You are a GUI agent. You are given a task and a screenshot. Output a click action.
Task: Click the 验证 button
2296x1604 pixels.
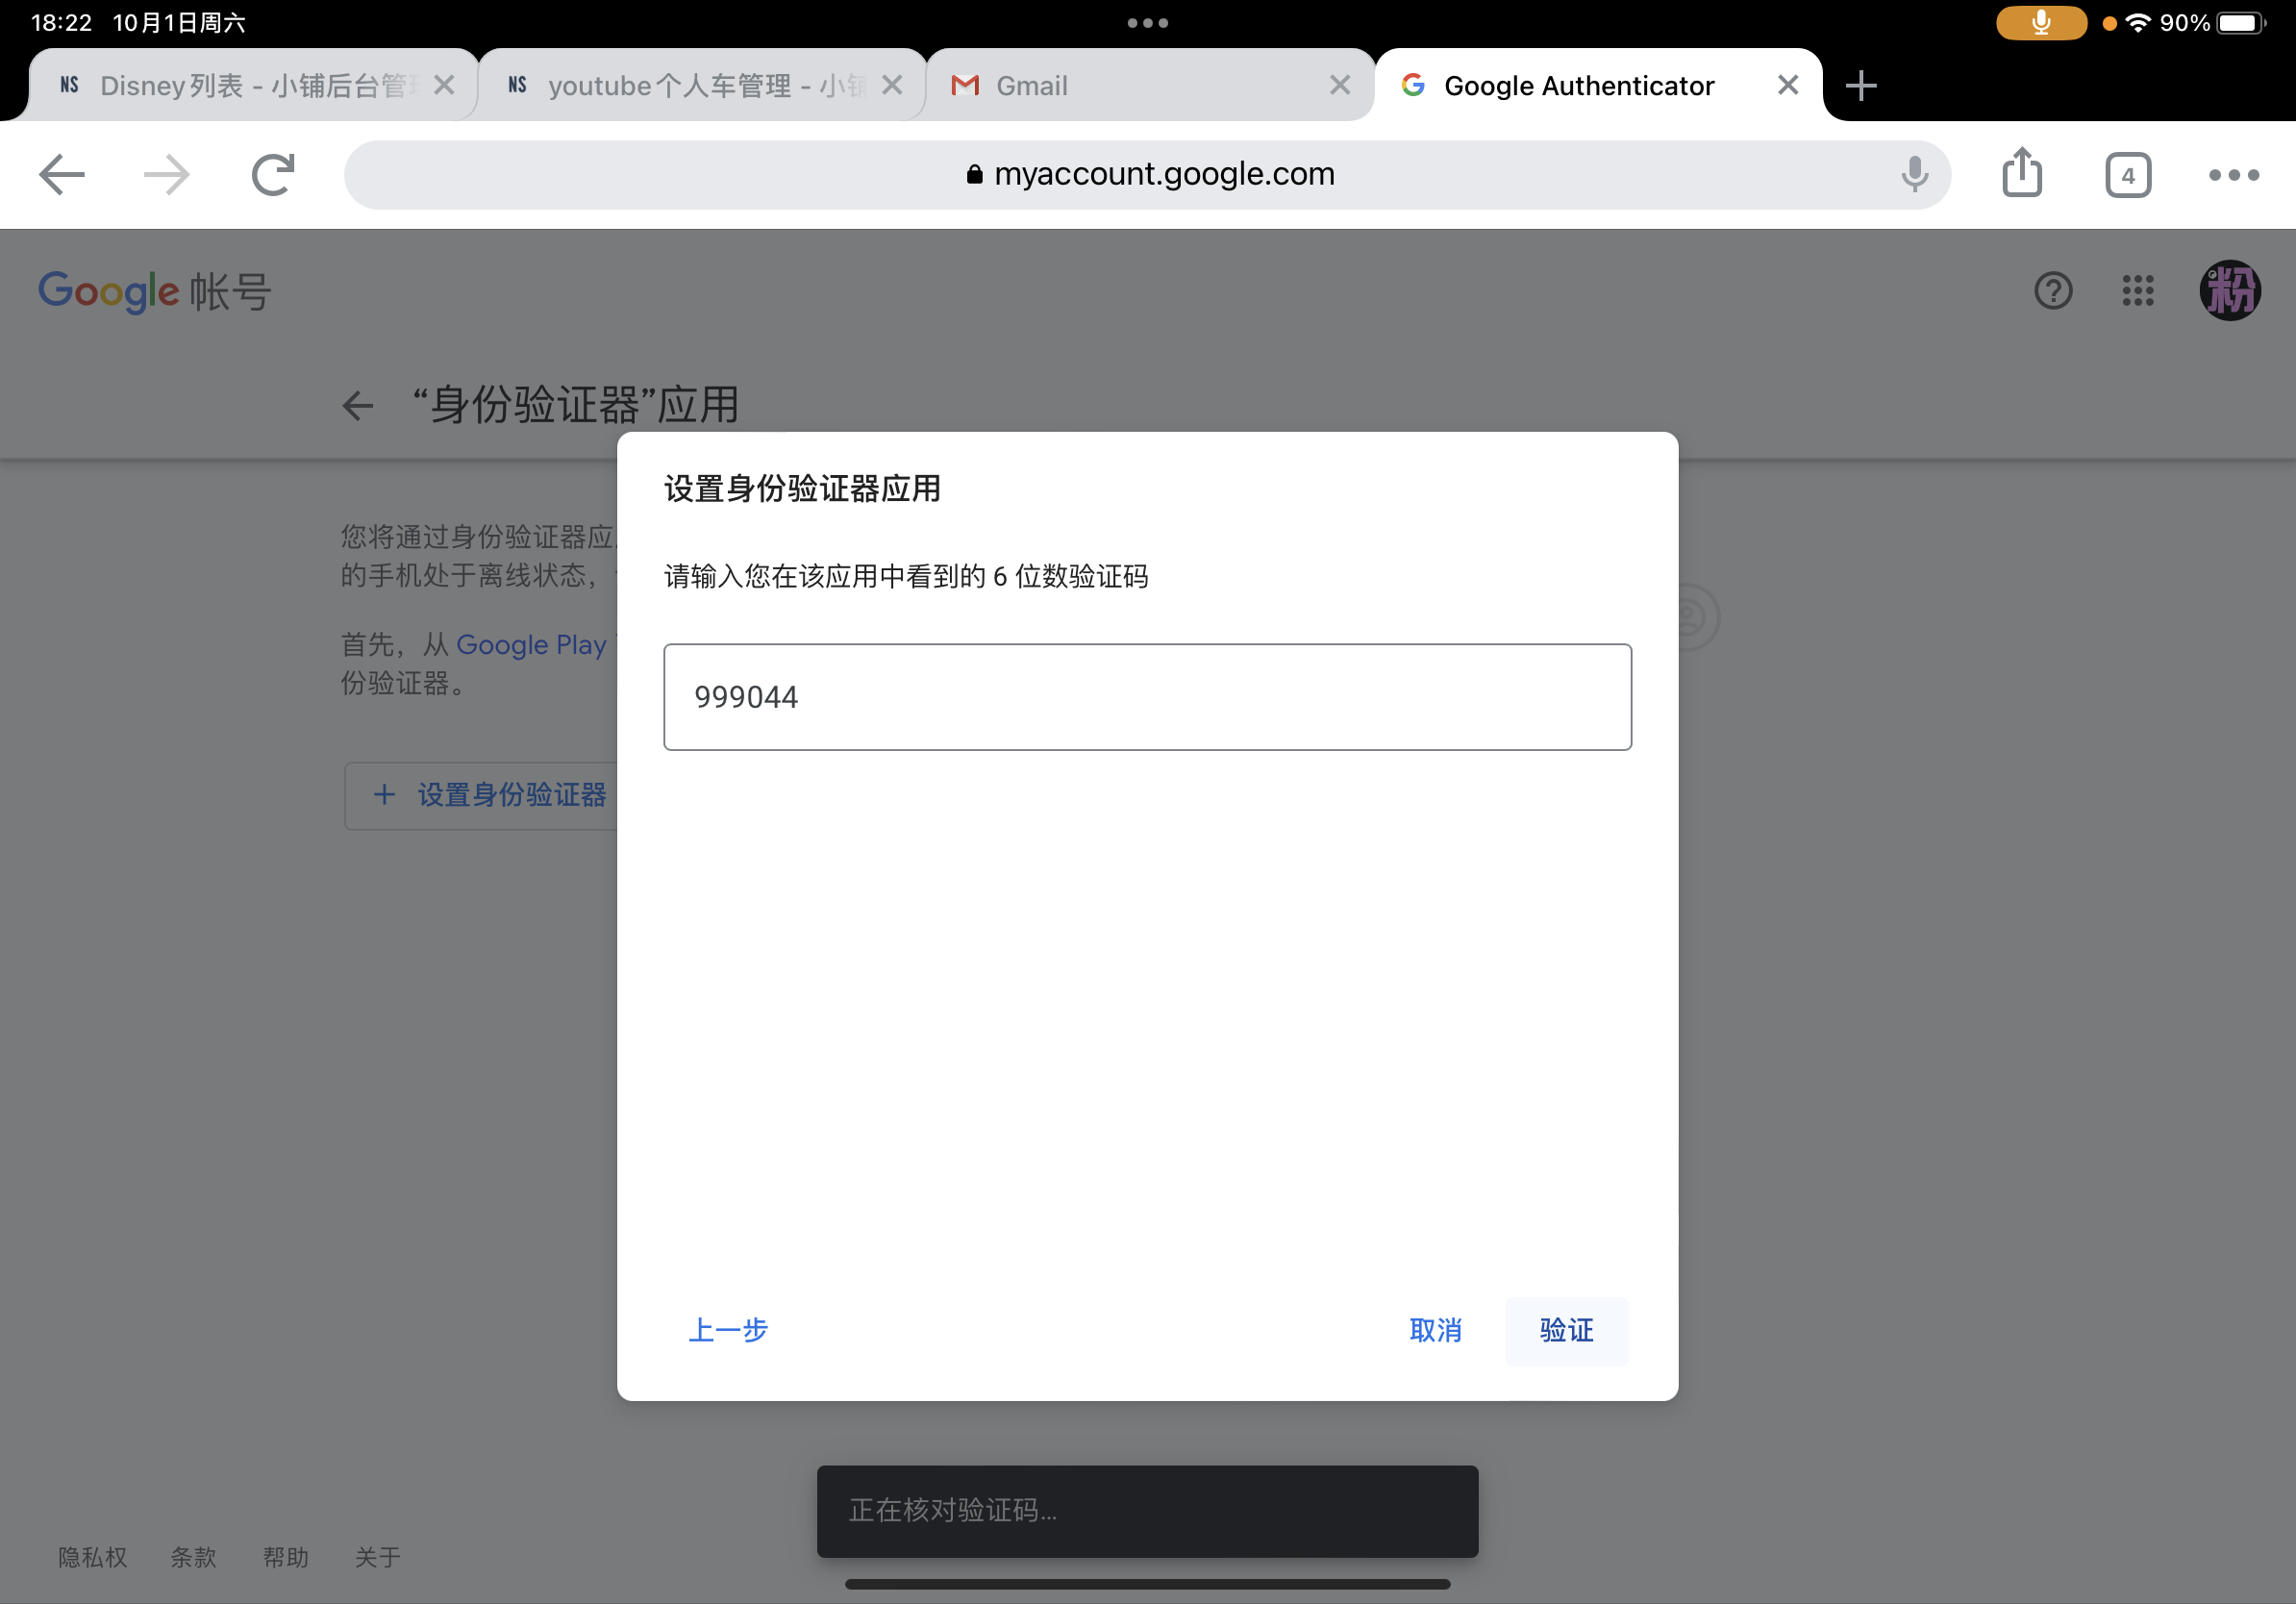(x=1566, y=1330)
